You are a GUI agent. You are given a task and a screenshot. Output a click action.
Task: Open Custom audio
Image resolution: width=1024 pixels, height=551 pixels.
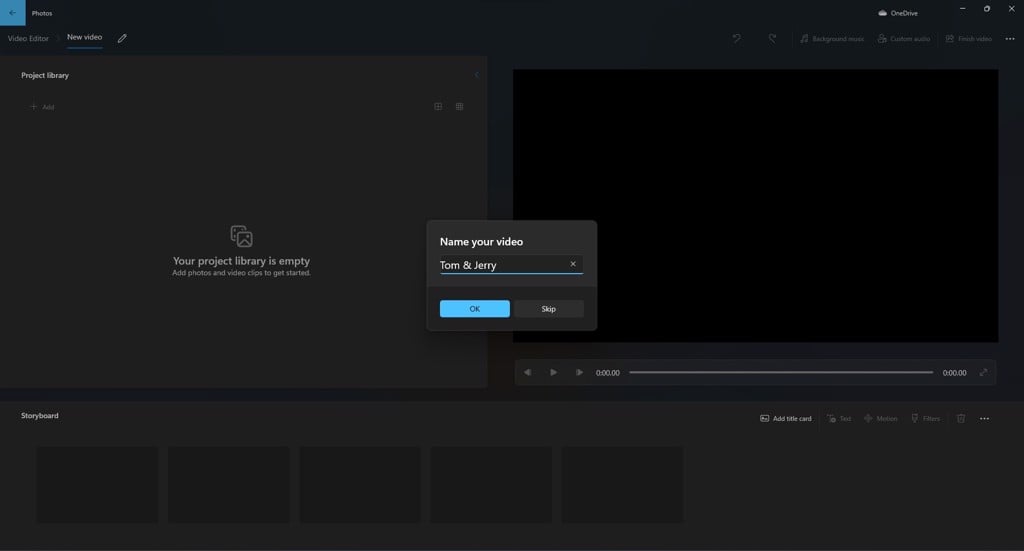pyautogui.click(x=904, y=39)
